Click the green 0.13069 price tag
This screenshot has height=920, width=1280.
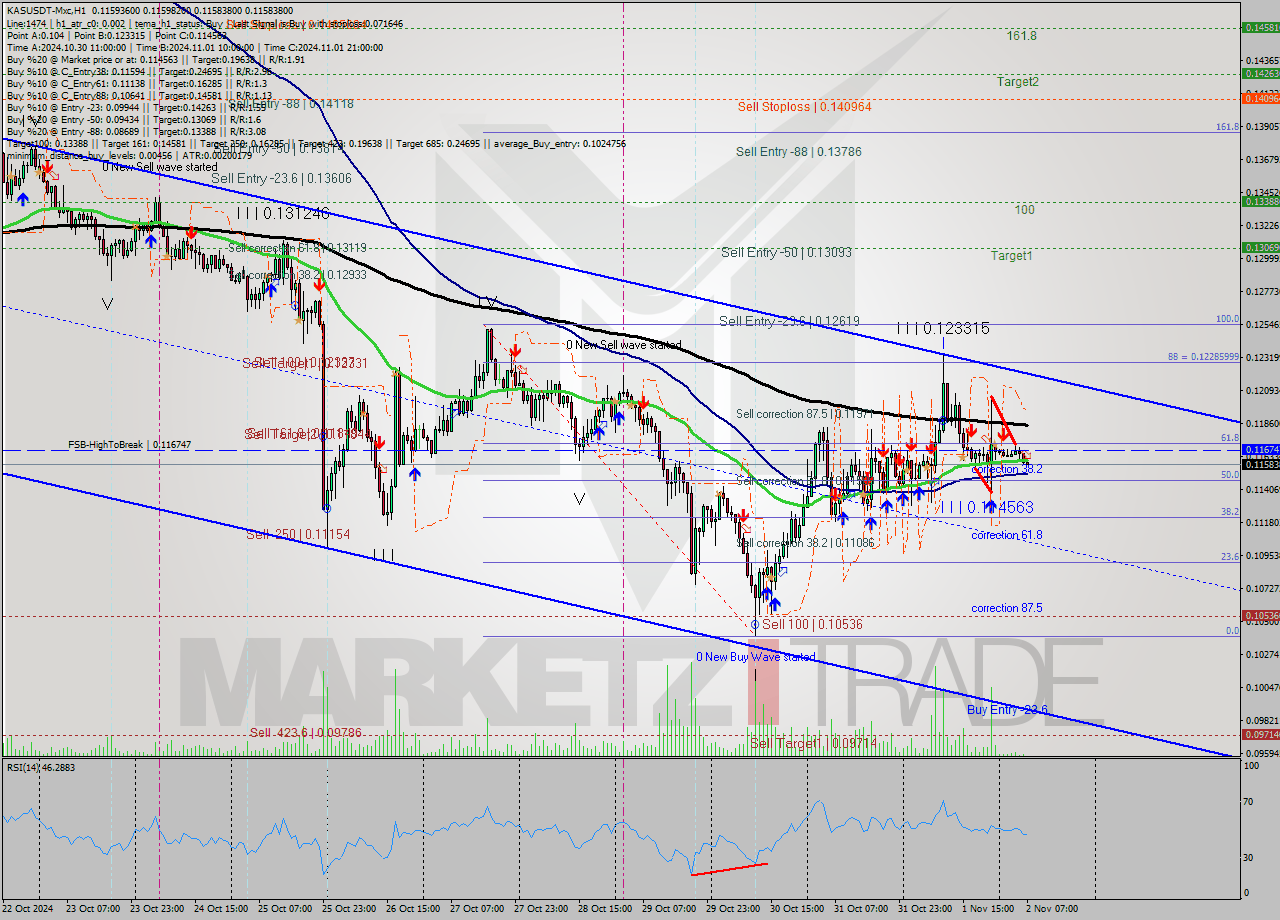[1259, 247]
